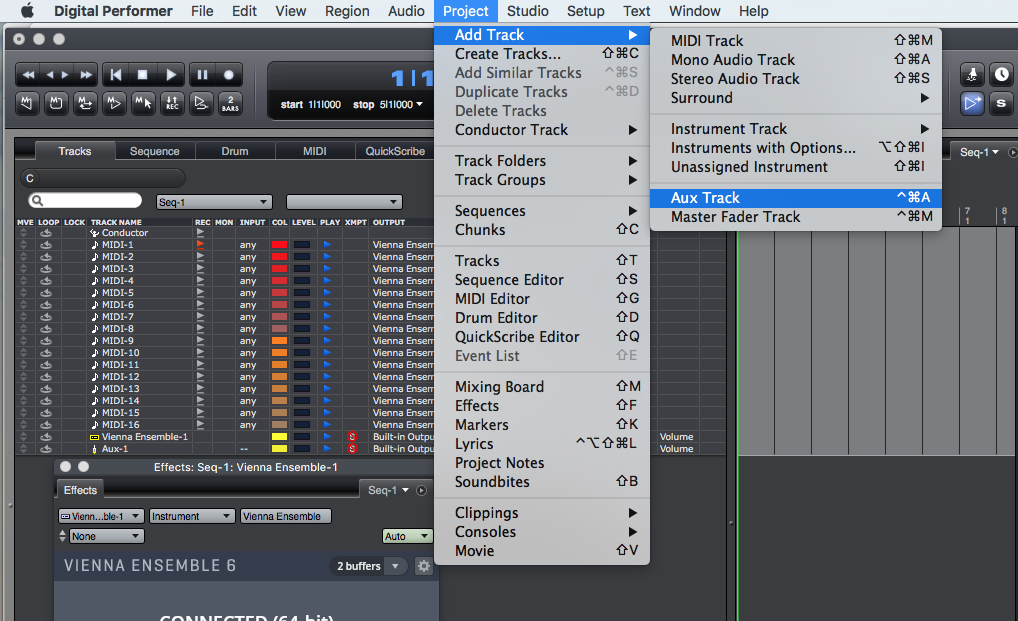Open the Seq-1 dropdown in Effects window tab bar

click(x=388, y=491)
